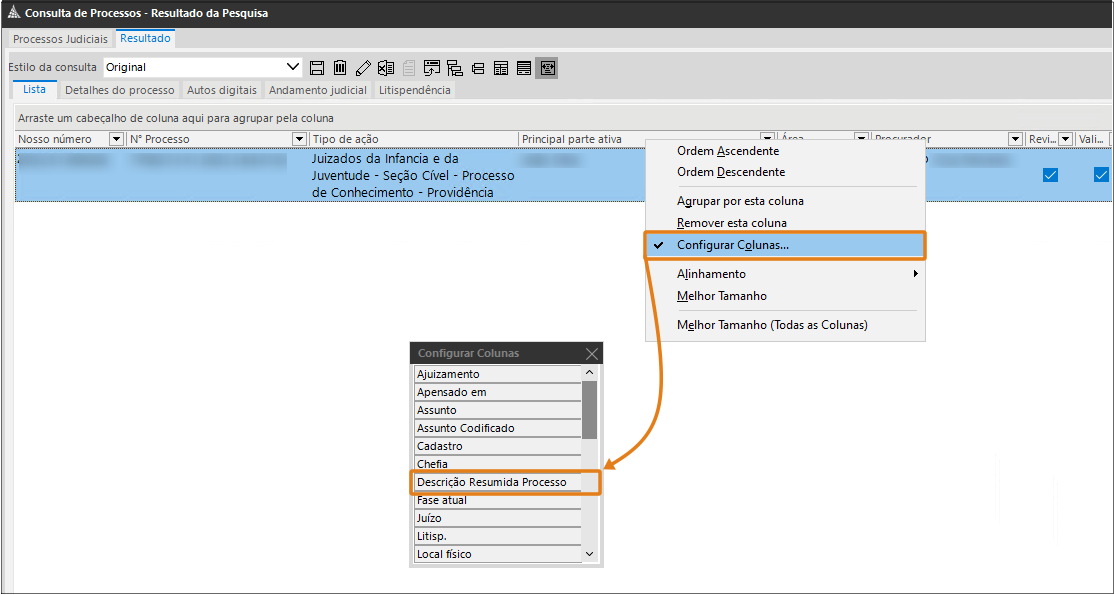The height and width of the screenshot is (595, 1115).
Task: Open the Nosso número column filter dropdown
Action: click(117, 139)
